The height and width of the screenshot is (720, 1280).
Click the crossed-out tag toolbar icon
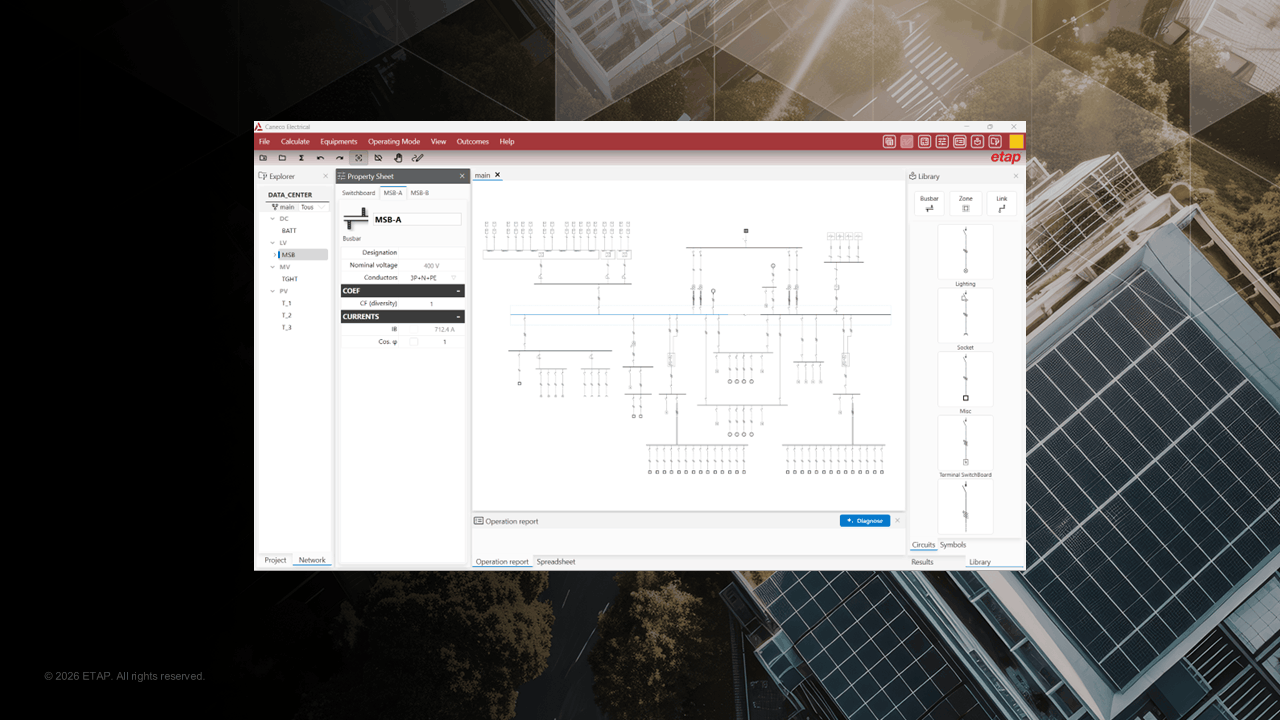pyautogui.click(x=378, y=158)
